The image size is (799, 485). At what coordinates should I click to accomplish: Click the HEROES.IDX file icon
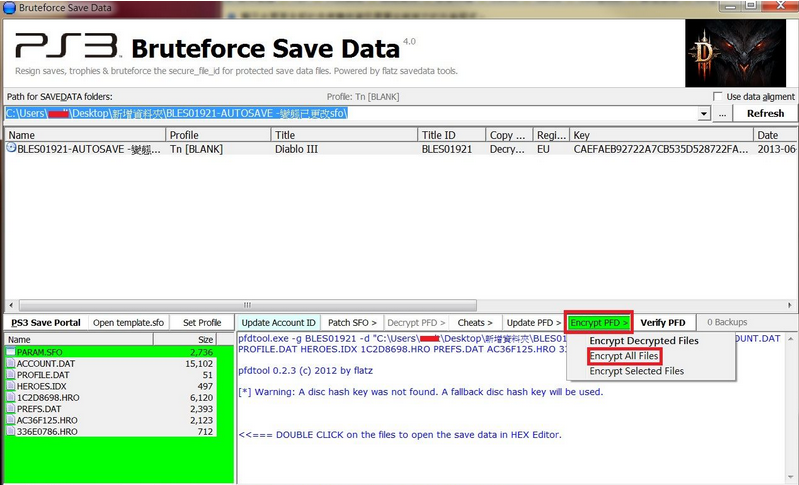(x=11, y=386)
